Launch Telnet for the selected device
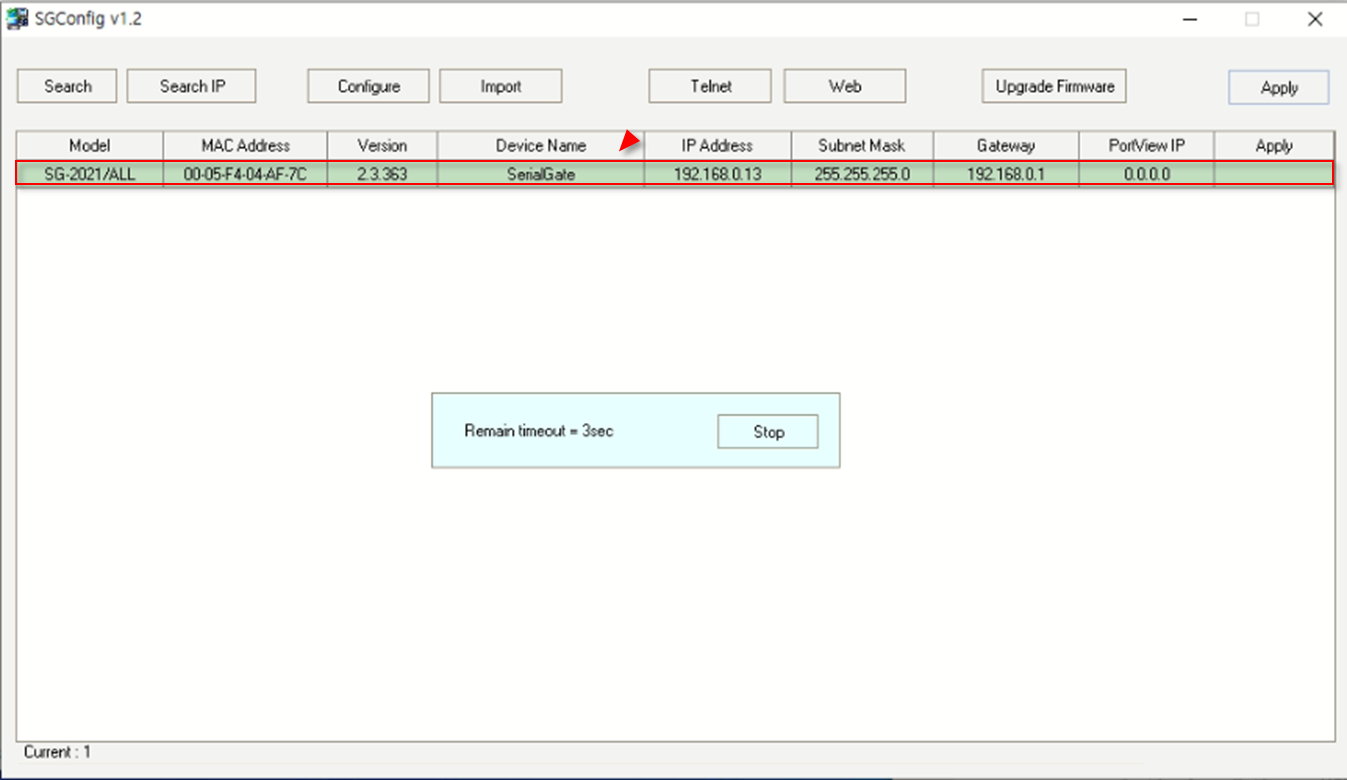The image size is (1347, 780). [710, 86]
